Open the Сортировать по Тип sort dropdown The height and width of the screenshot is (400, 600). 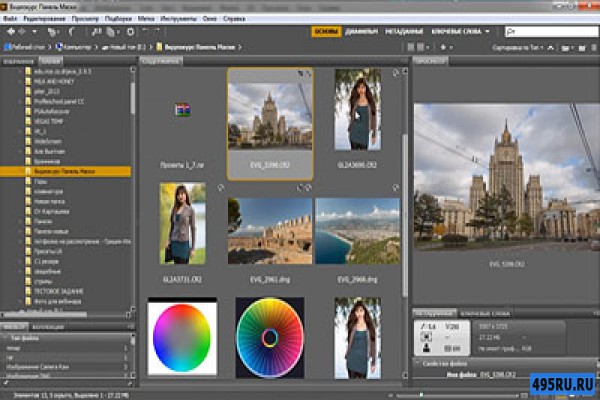[x=518, y=48]
